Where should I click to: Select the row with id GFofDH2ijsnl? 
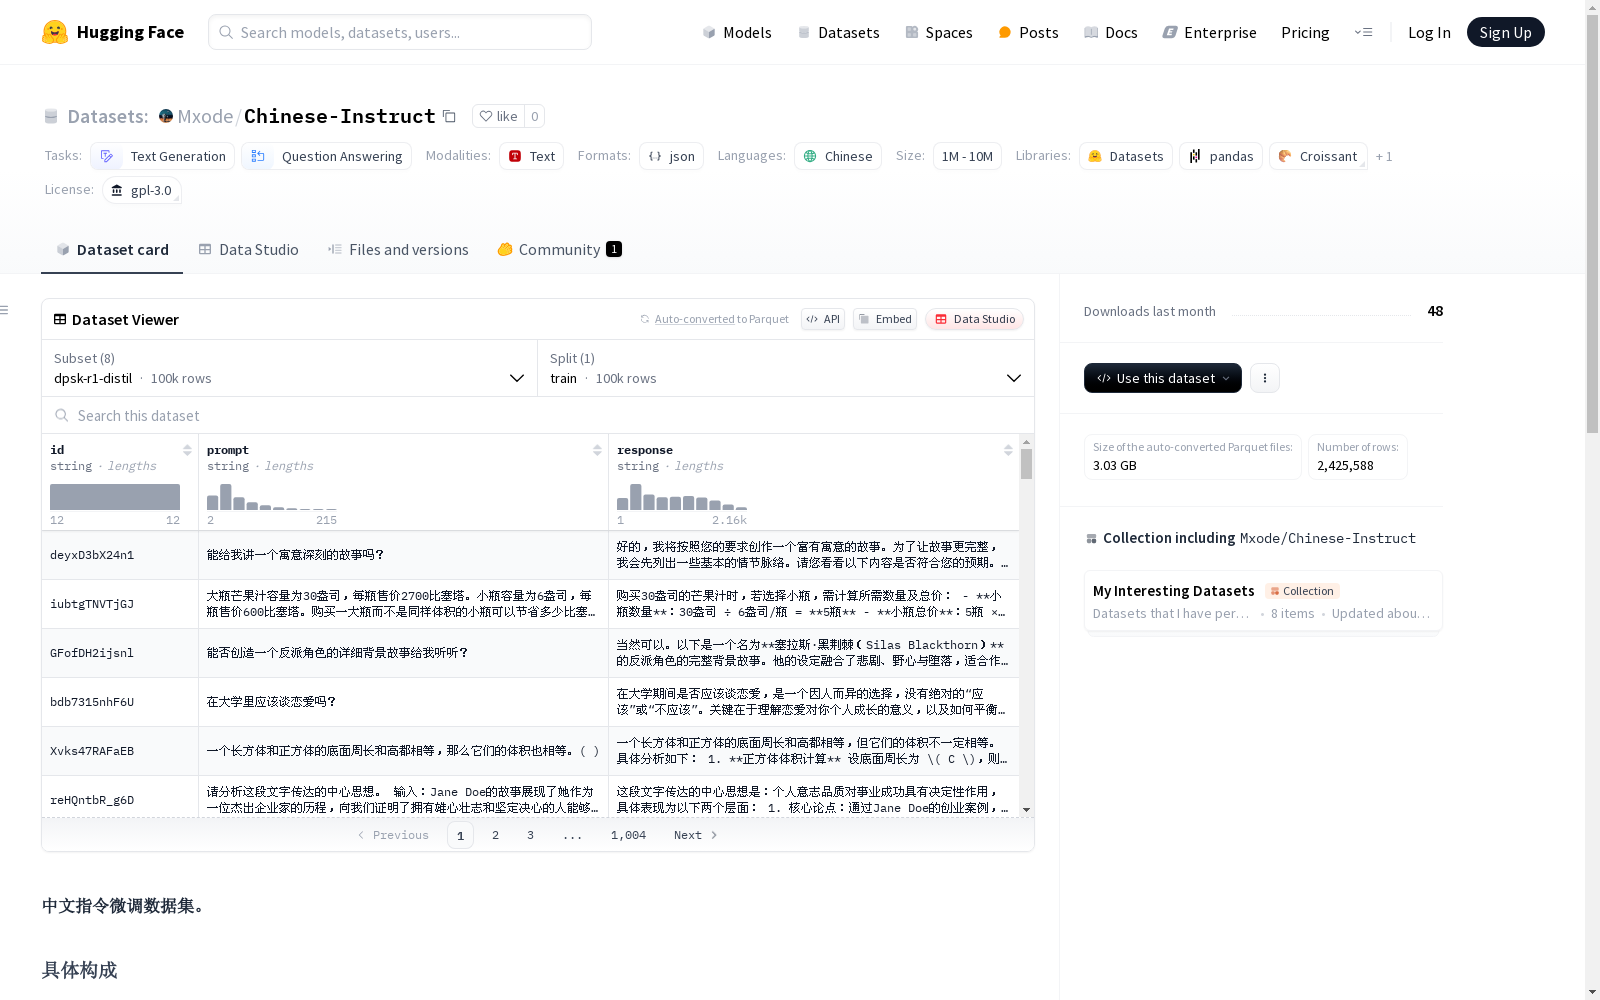tap(530, 653)
